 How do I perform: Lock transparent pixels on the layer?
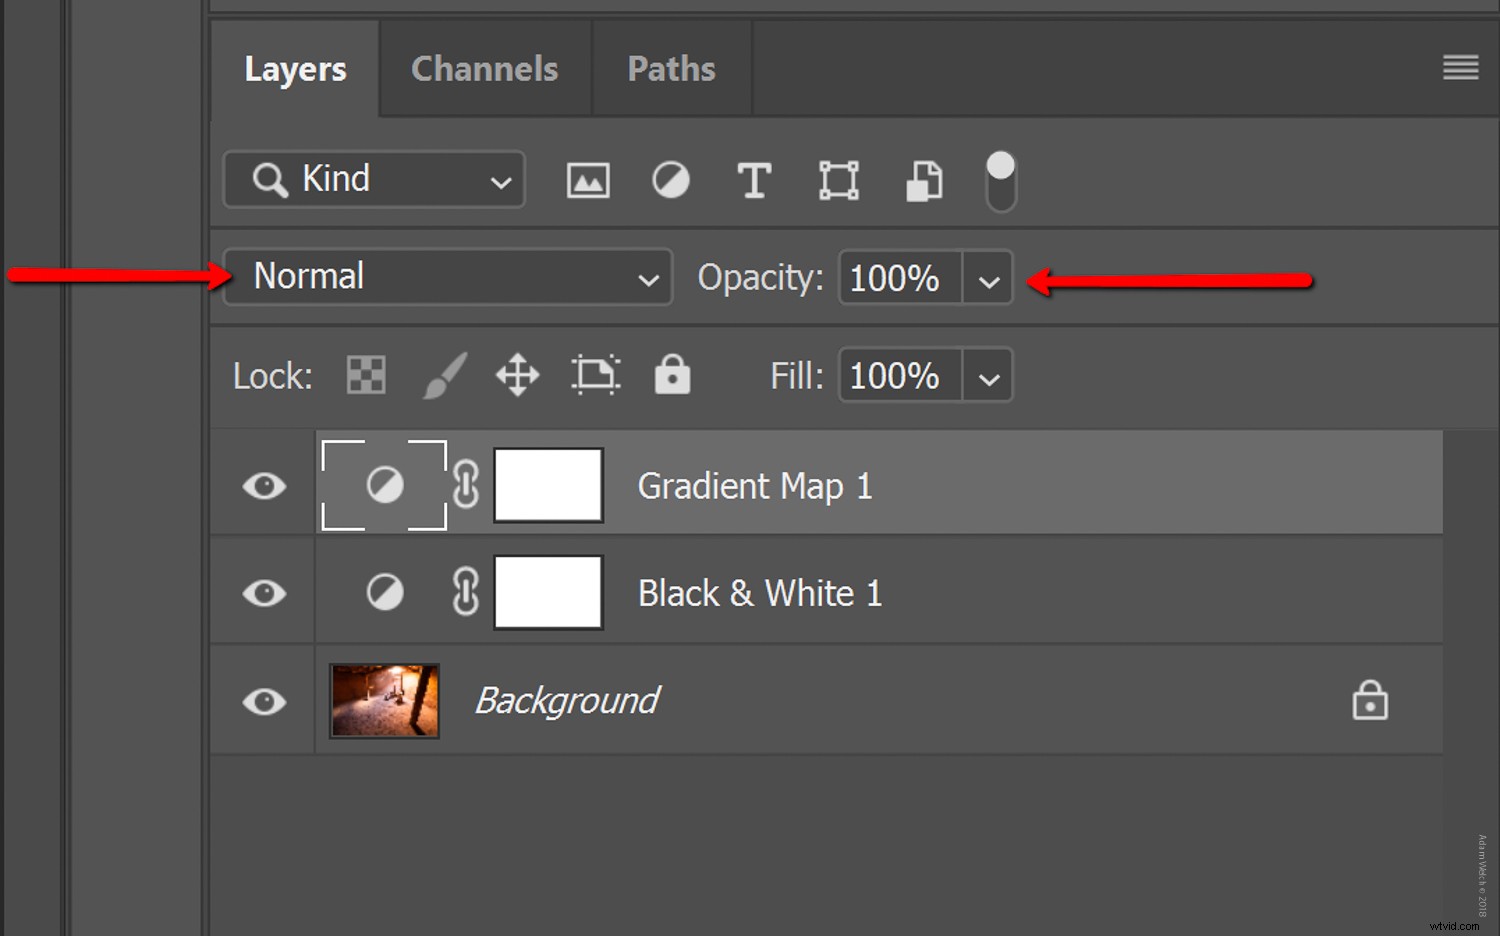pyautogui.click(x=365, y=375)
